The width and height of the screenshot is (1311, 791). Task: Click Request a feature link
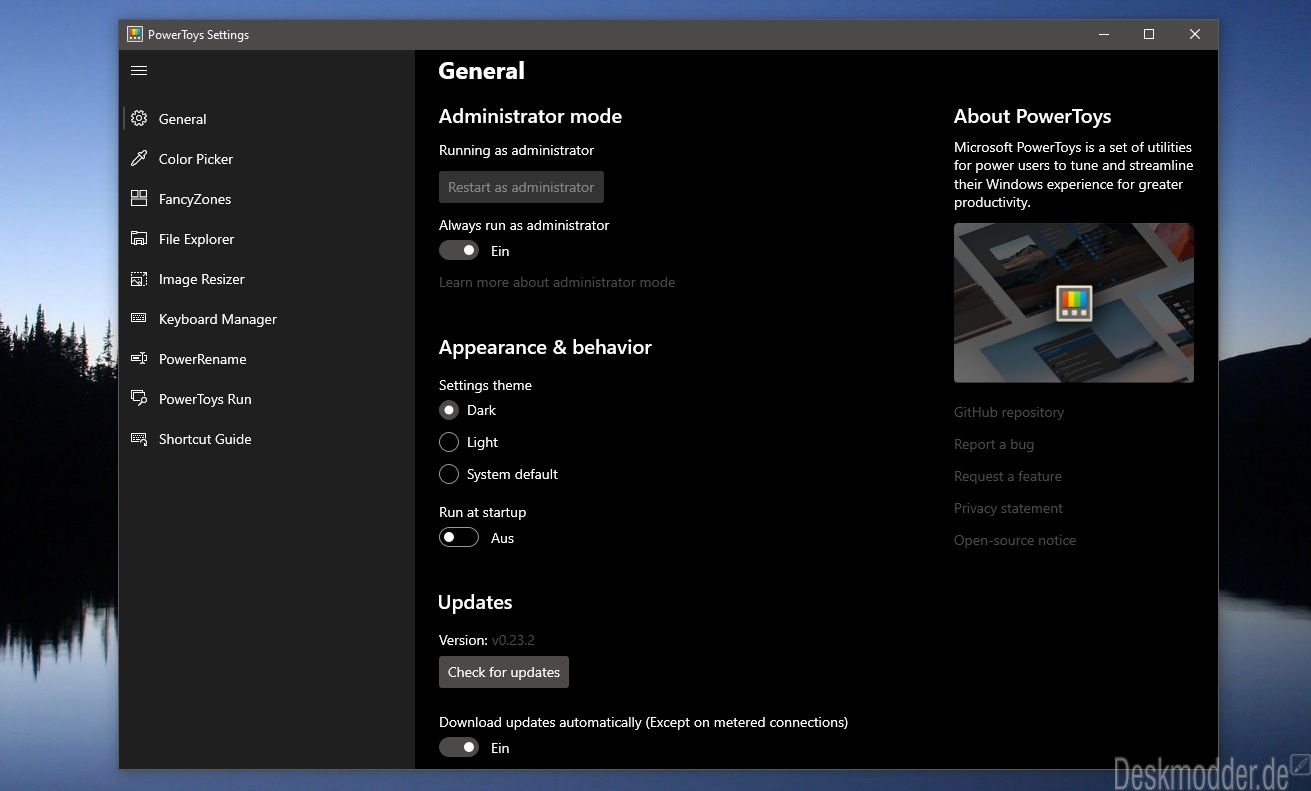click(x=1008, y=476)
